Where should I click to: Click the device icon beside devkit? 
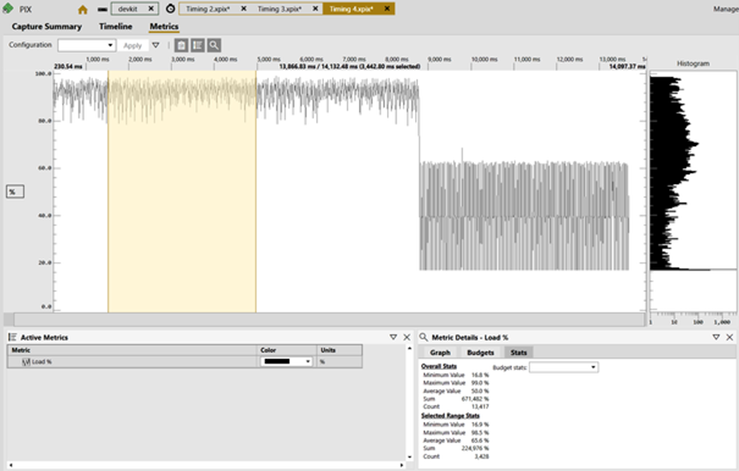pyautogui.click(x=102, y=9)
